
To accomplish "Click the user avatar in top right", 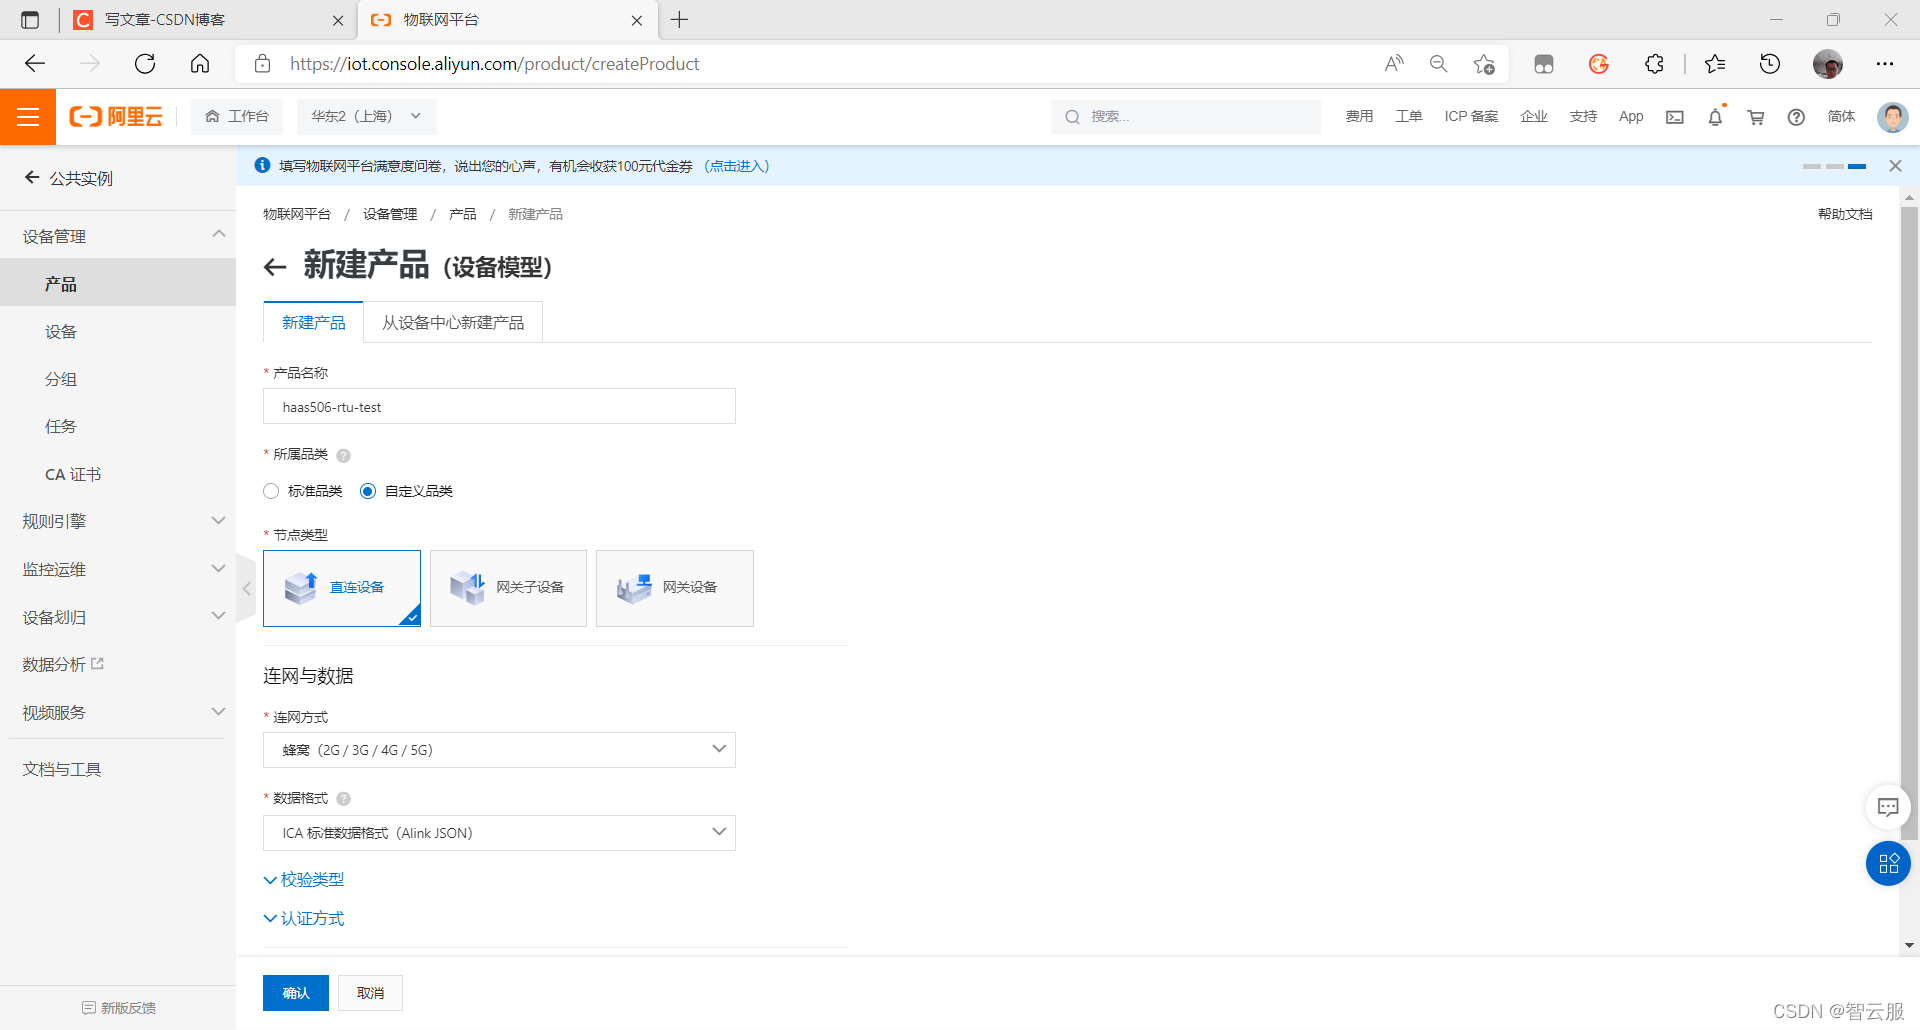I will tap(1892, 117).
